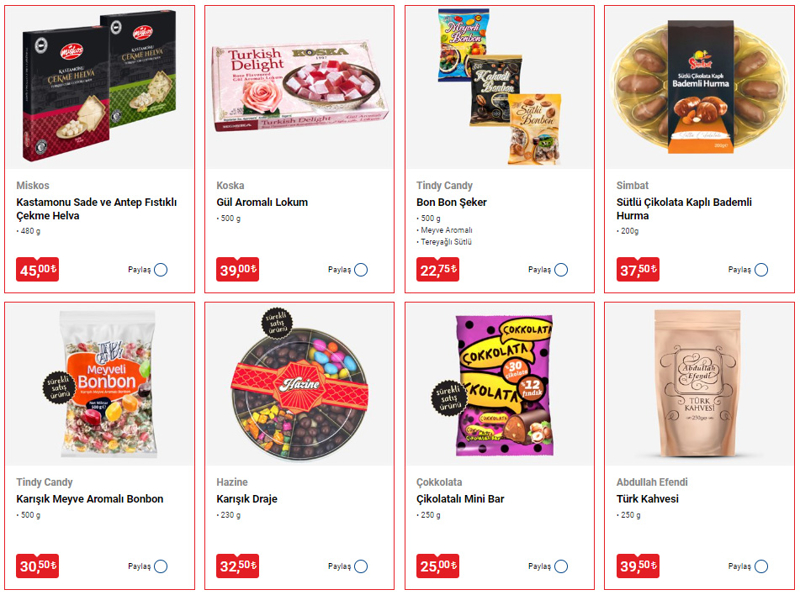This screenshot has width=800, height=595.
Task: Click the Gül Aromalı Lokum product title
Action: (x=262, y=202)
